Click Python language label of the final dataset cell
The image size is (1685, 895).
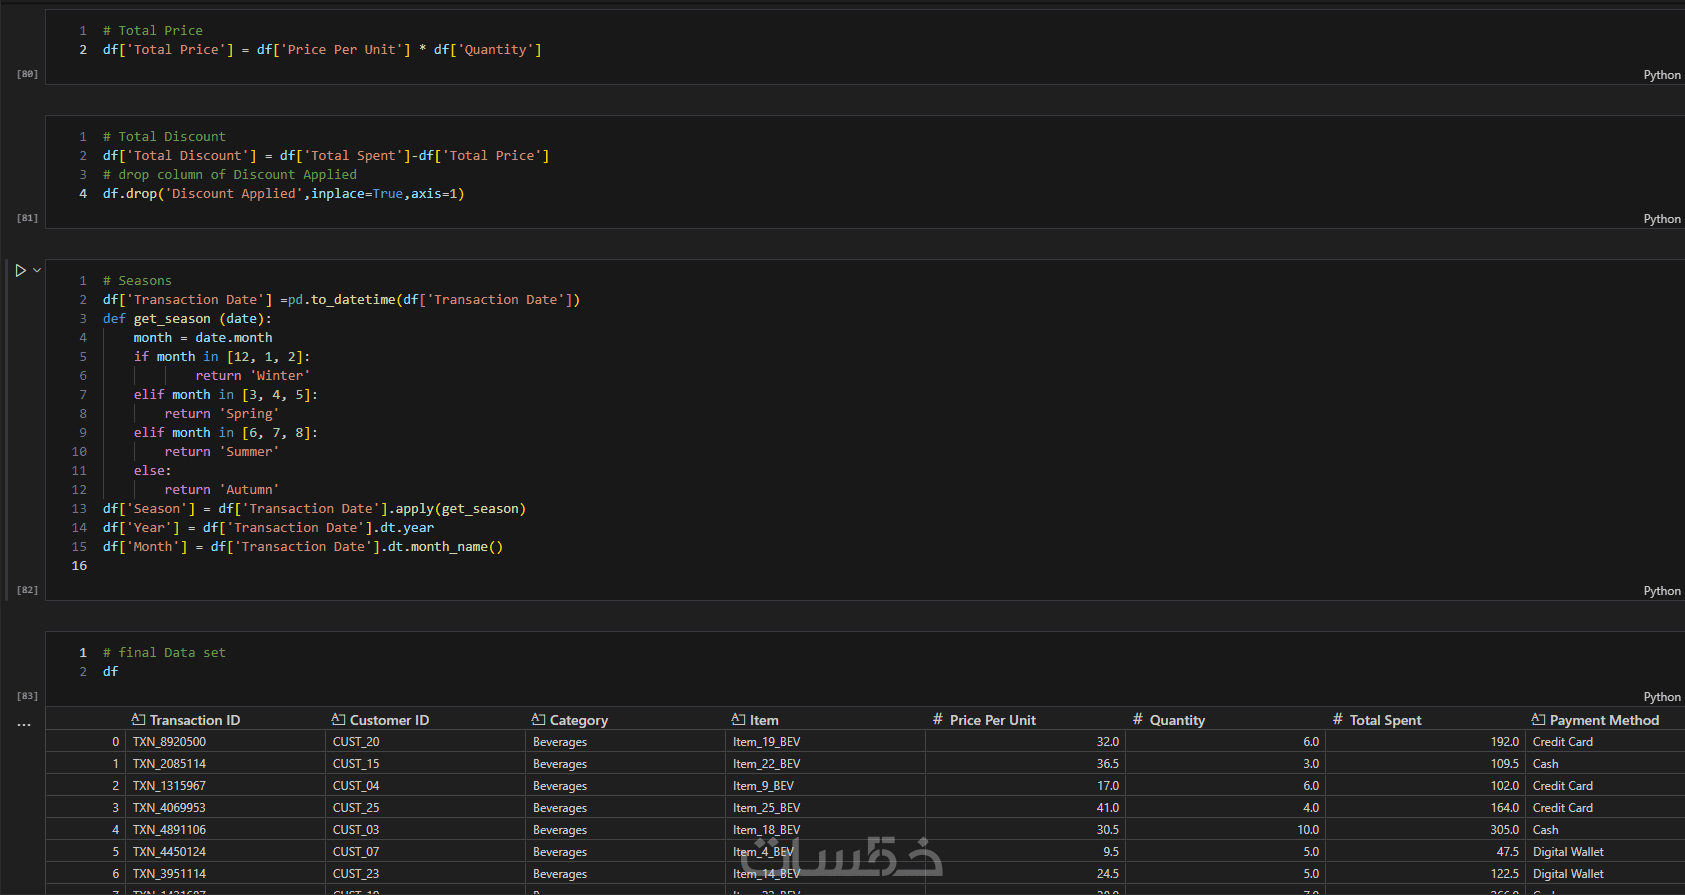[x=1661, y=697]
